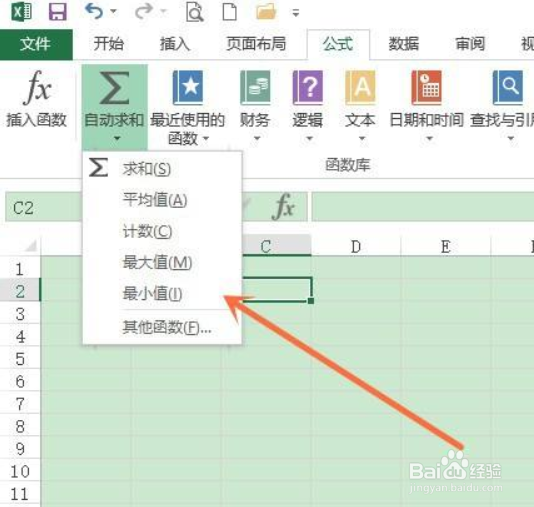The height and width of the screenshot is (507, 534).
Task: Choose 求和(S) from the dropdown menu
Action: (x=162, y=169)
